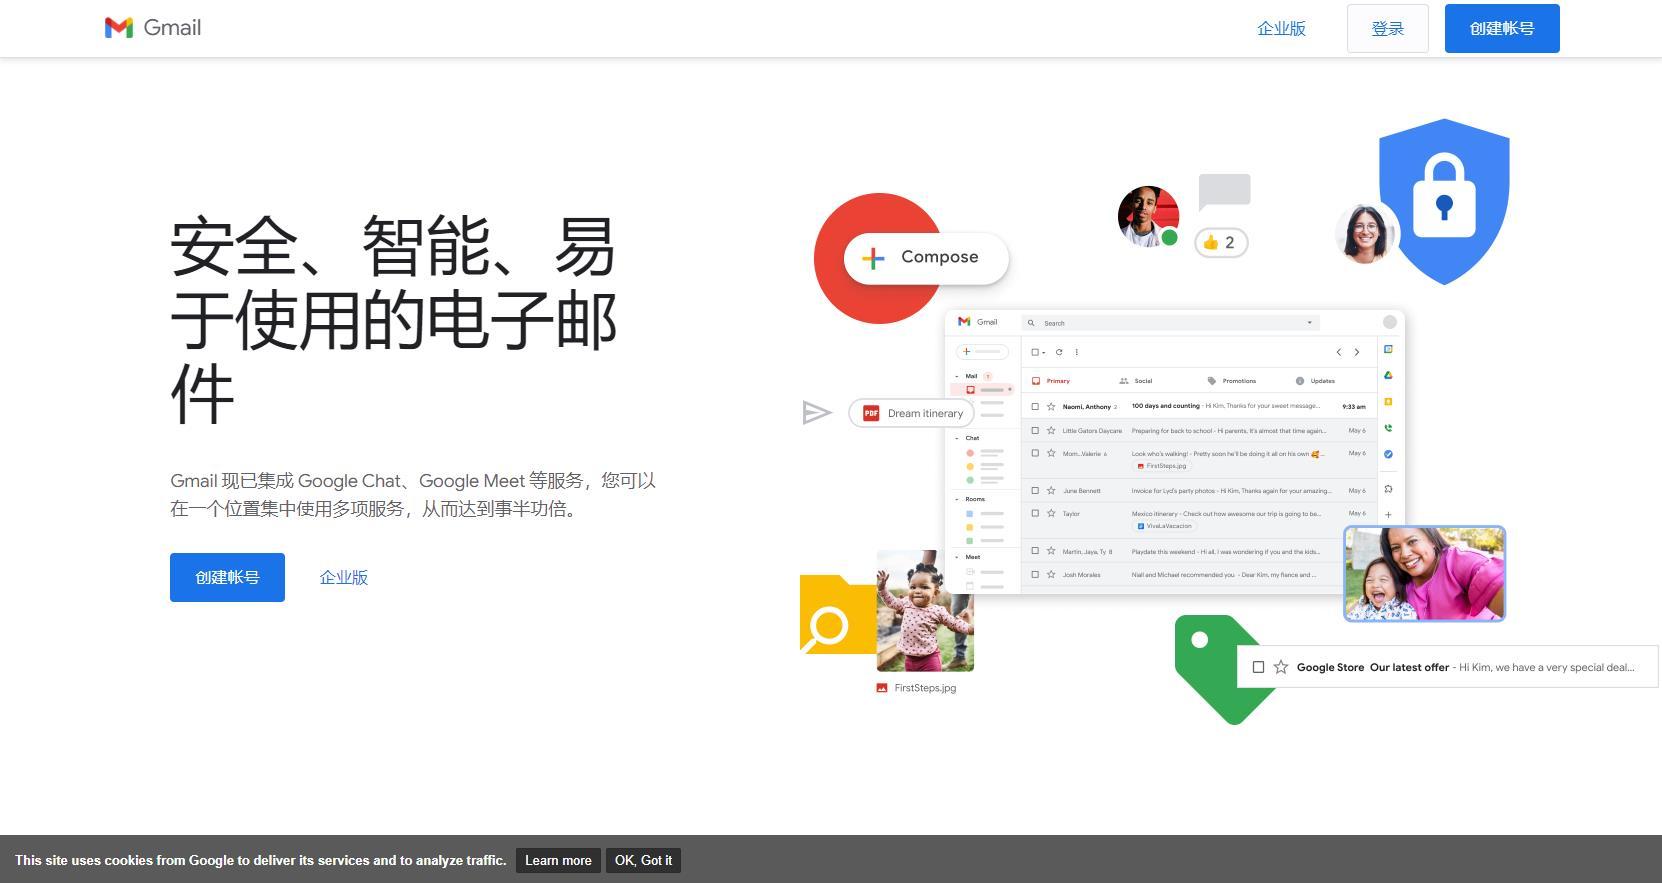Switch to the Promotions tab
1662x883 pixels.
[1231, 381]
